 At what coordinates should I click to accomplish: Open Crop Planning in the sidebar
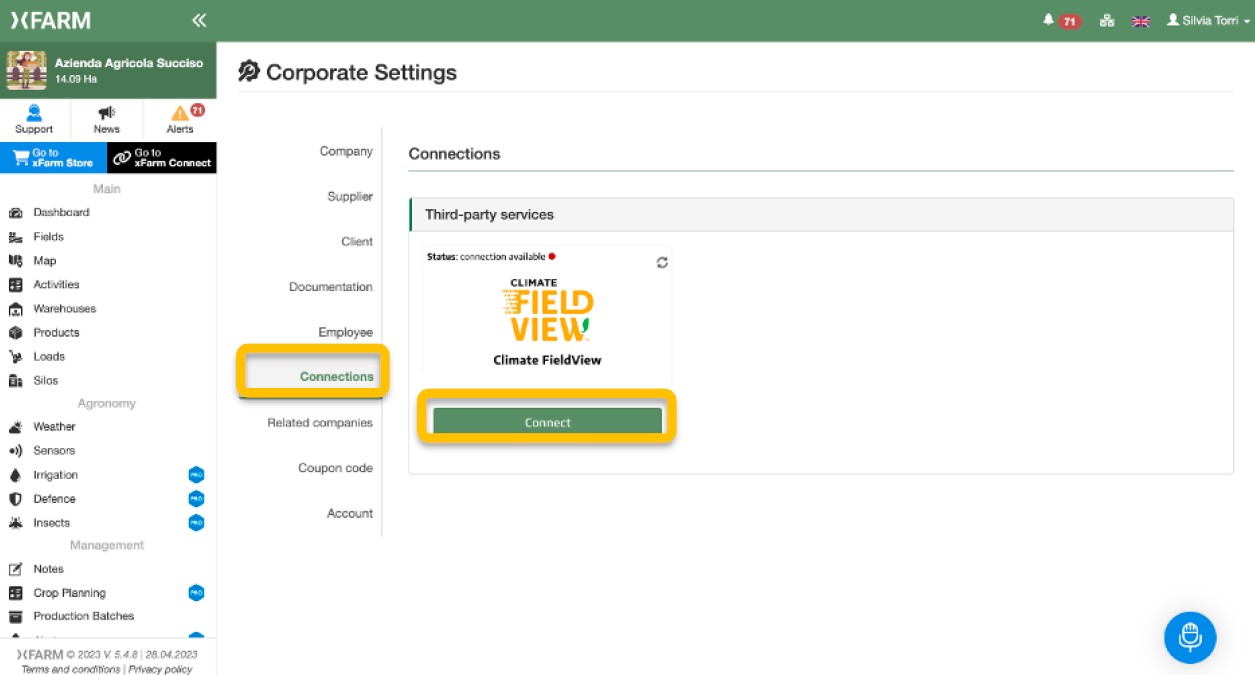[69, 593]
